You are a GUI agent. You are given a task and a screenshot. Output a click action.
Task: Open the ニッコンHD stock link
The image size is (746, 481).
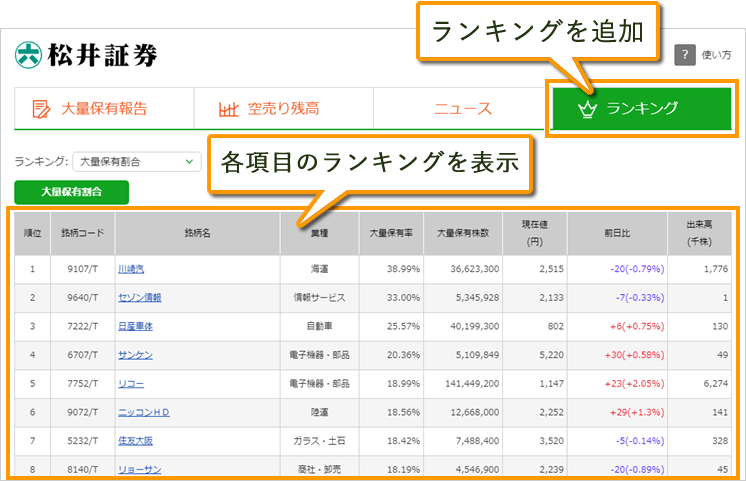click(x=144, y=412)
